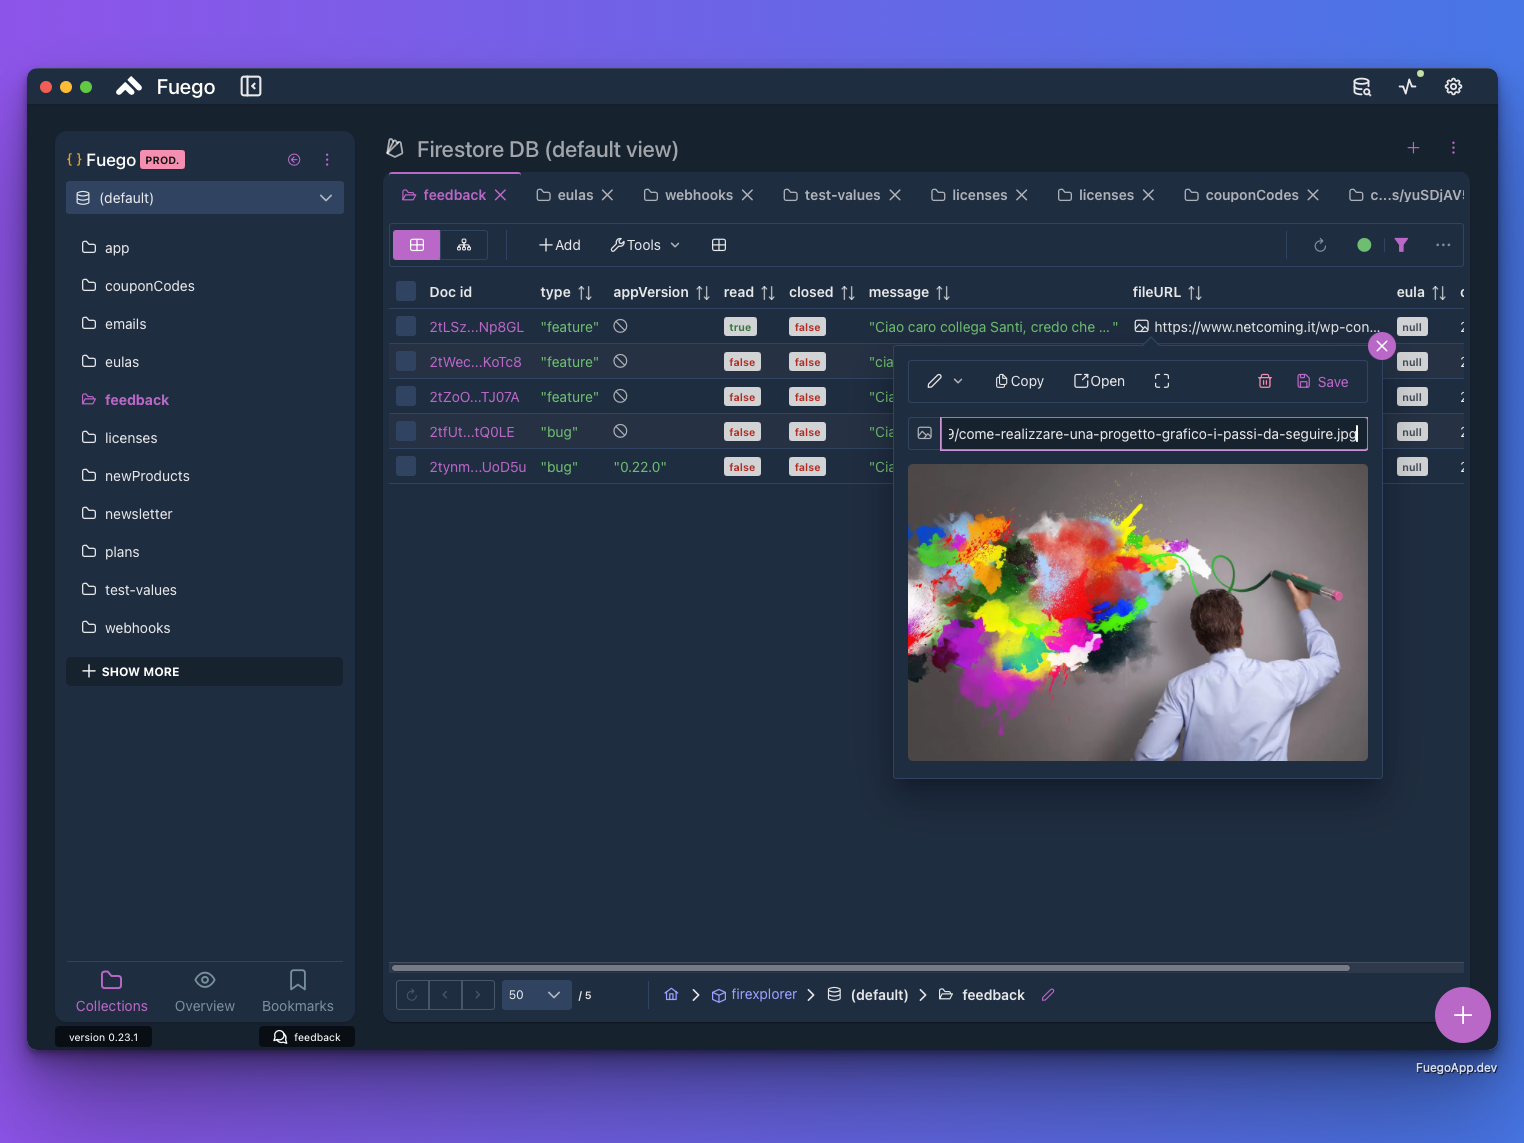The image size is (1524, 1143).
Task: Reload the page using the pagination refresh icon
Action: coord(412,995)
